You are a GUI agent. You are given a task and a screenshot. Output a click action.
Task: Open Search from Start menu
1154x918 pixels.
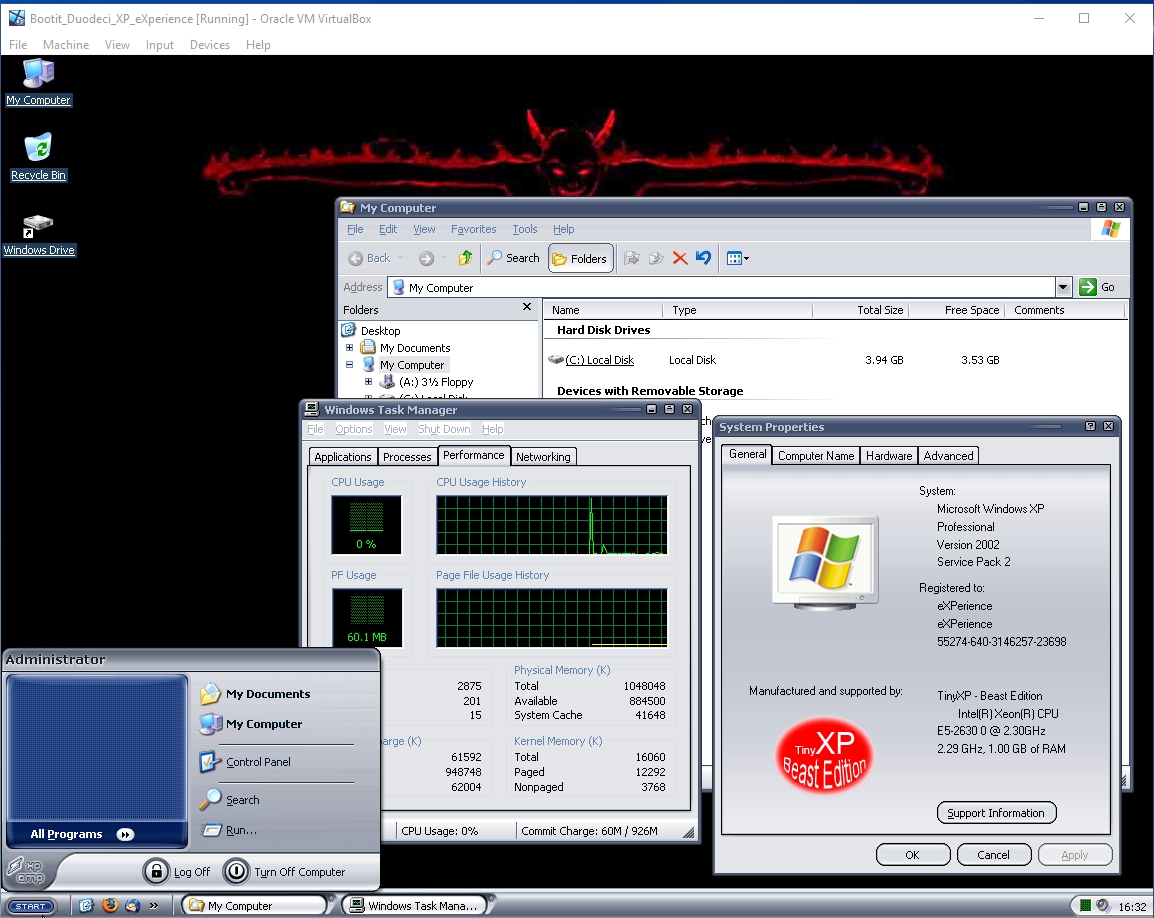tap(229, 799)
